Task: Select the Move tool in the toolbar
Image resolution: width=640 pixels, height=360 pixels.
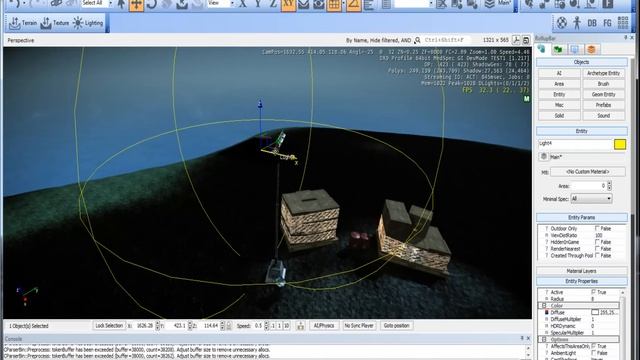Action: [x=136, y=5]
